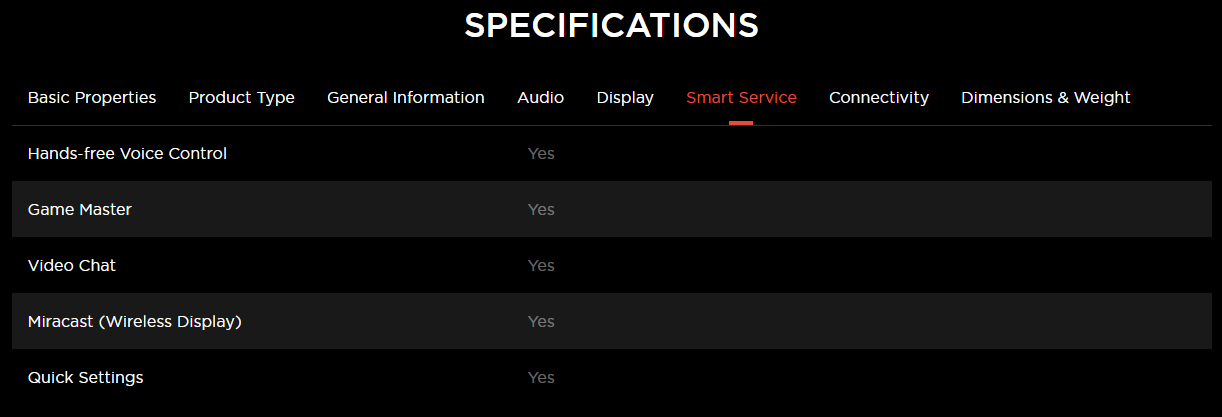The width and height of the screenshot is (1222, 417).
Task: Click the Game Master row label
Action: coord(80,210)
